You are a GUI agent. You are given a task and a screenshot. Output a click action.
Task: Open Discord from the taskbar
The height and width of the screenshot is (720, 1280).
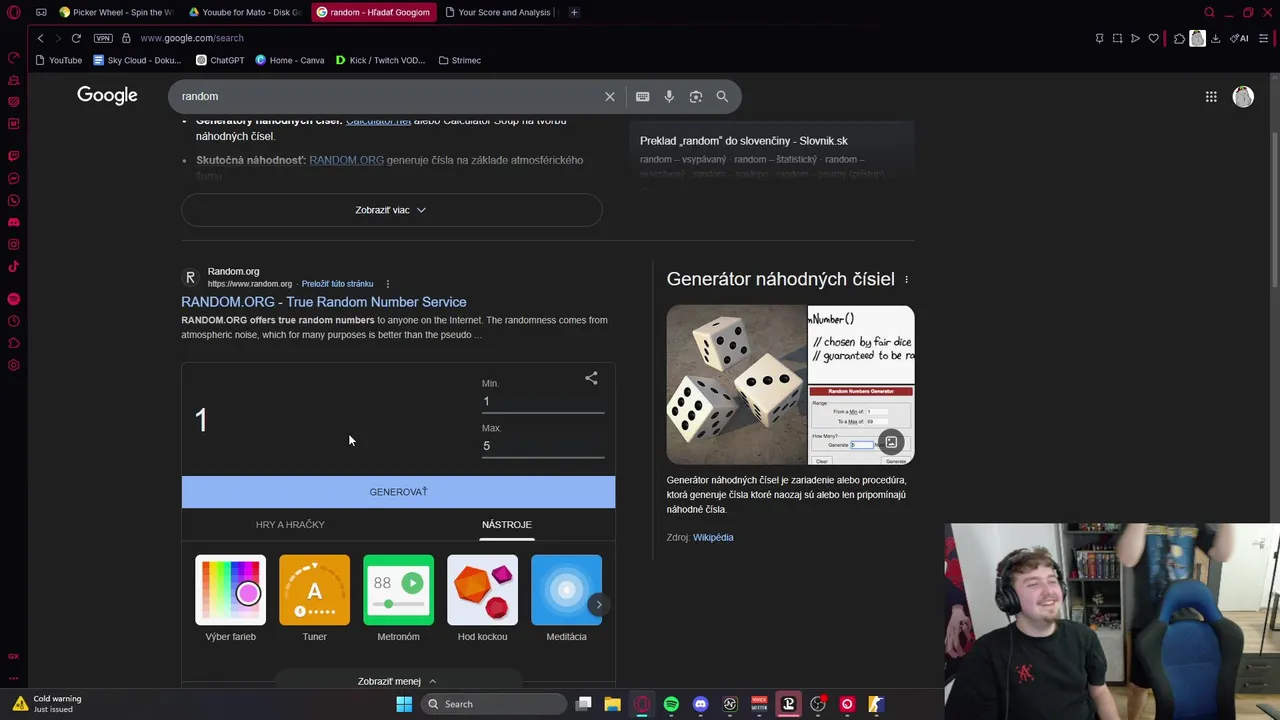pyautogui.click(x=700, y=704)
